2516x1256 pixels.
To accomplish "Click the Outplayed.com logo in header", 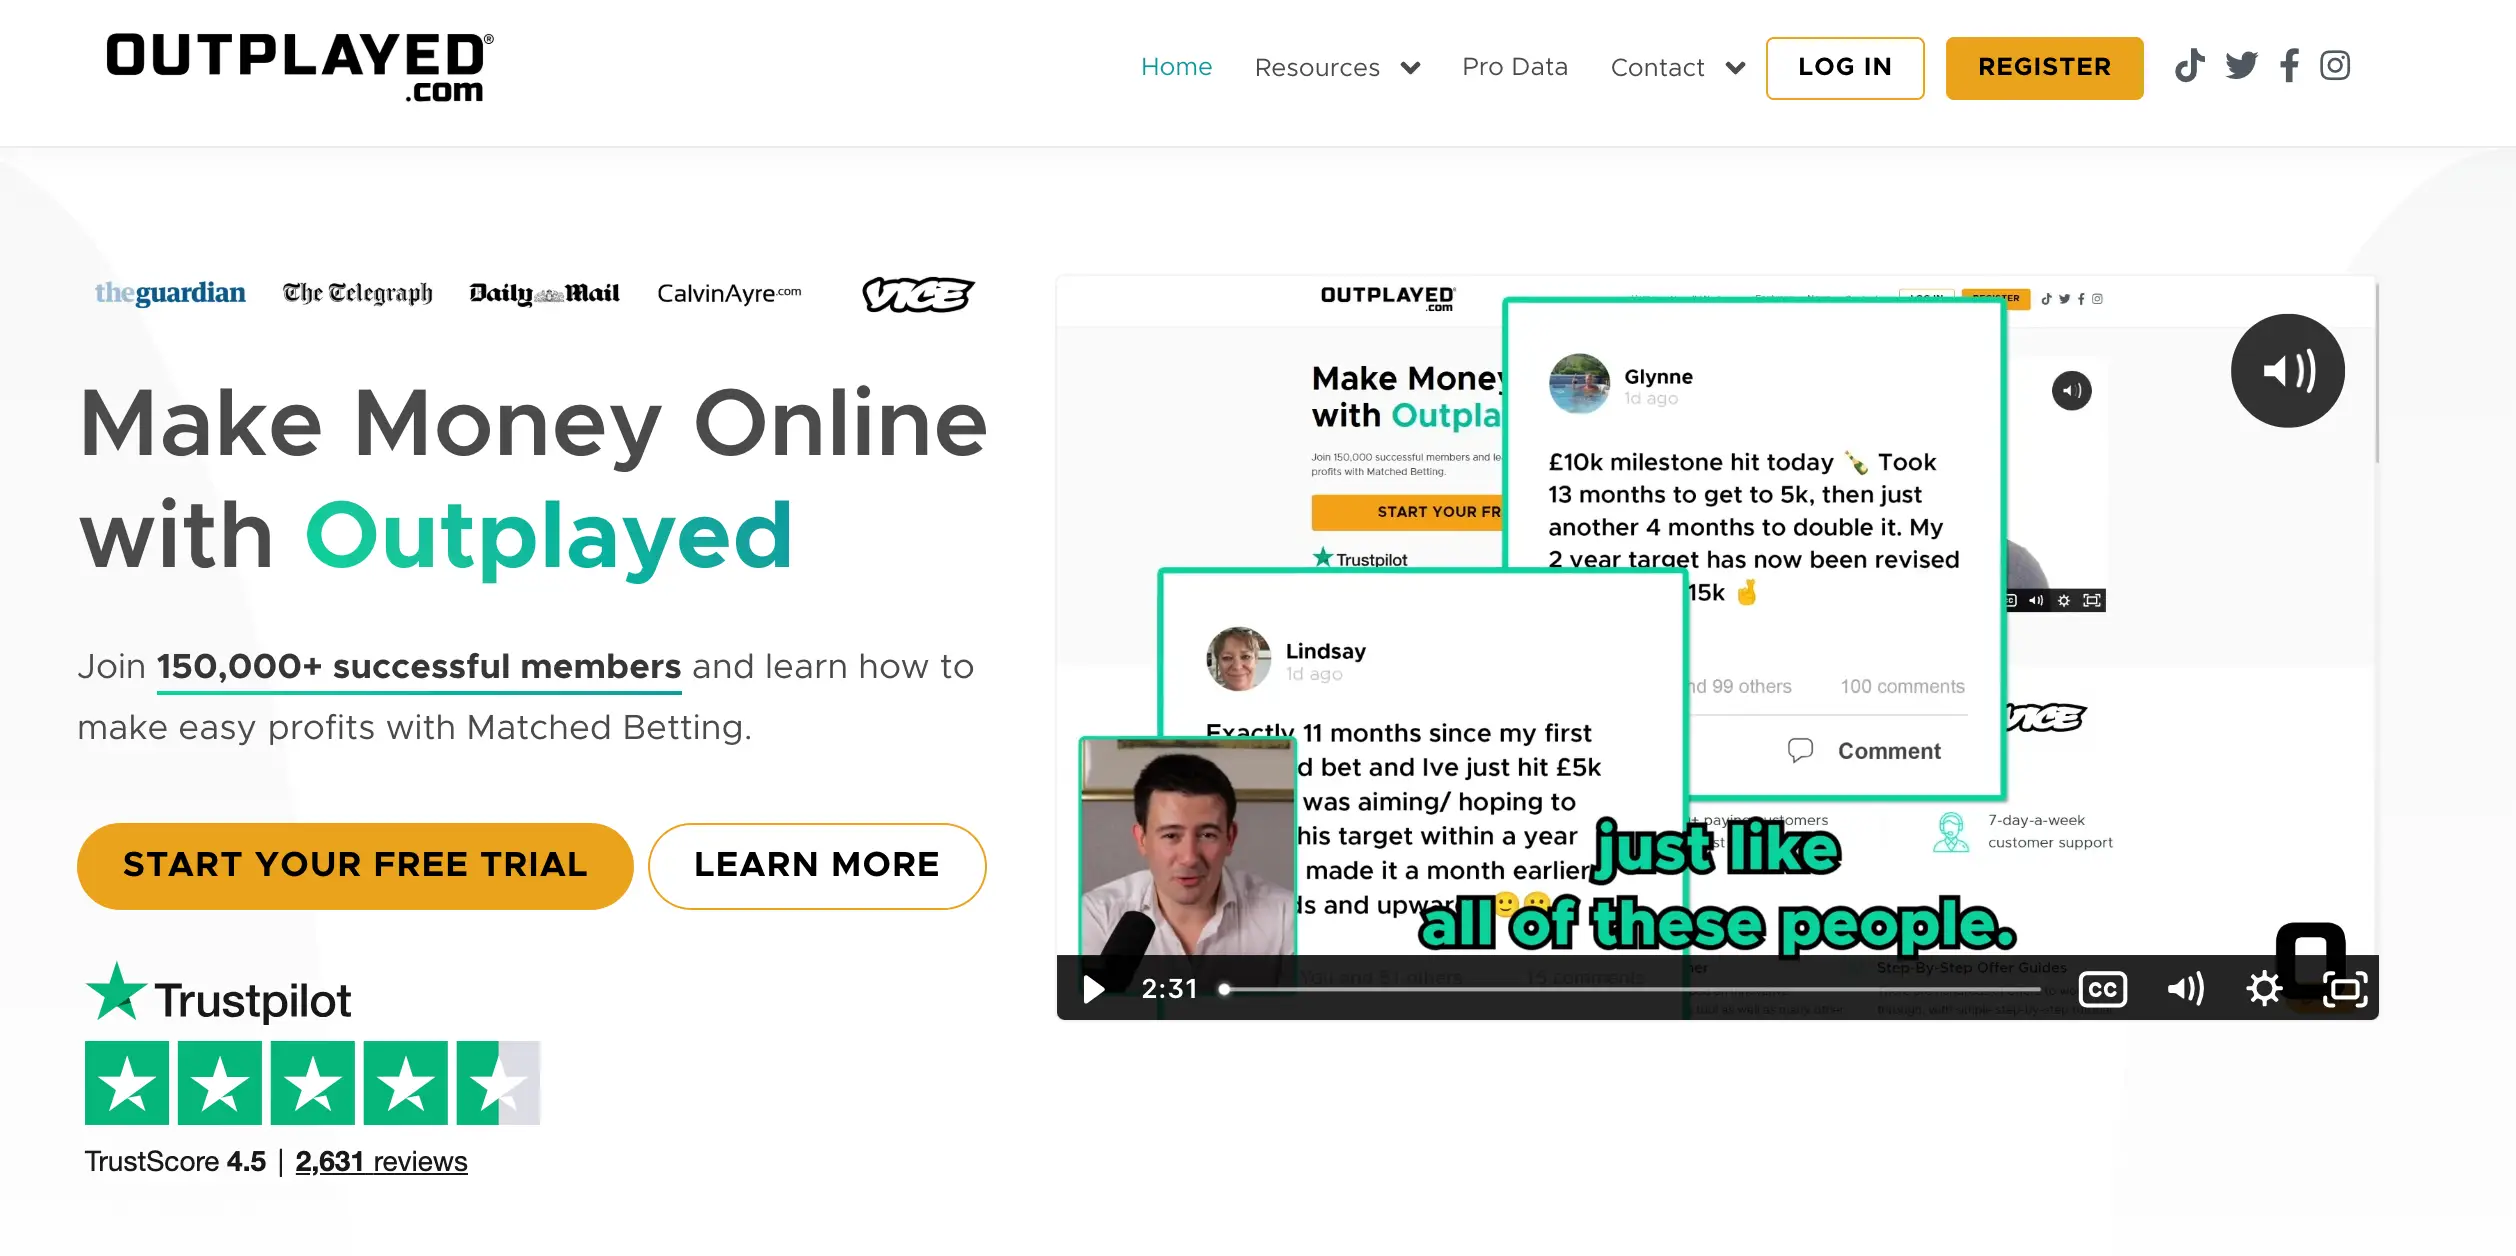I will click(x=299, y=67).
